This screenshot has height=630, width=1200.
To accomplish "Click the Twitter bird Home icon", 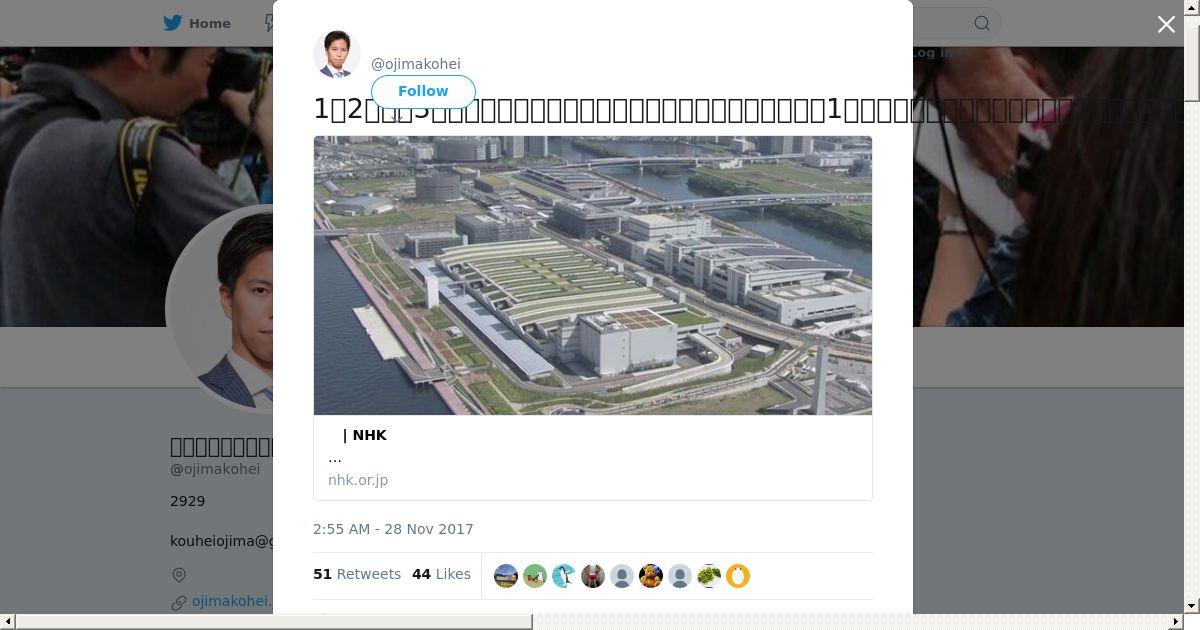I will click(197, 23).
